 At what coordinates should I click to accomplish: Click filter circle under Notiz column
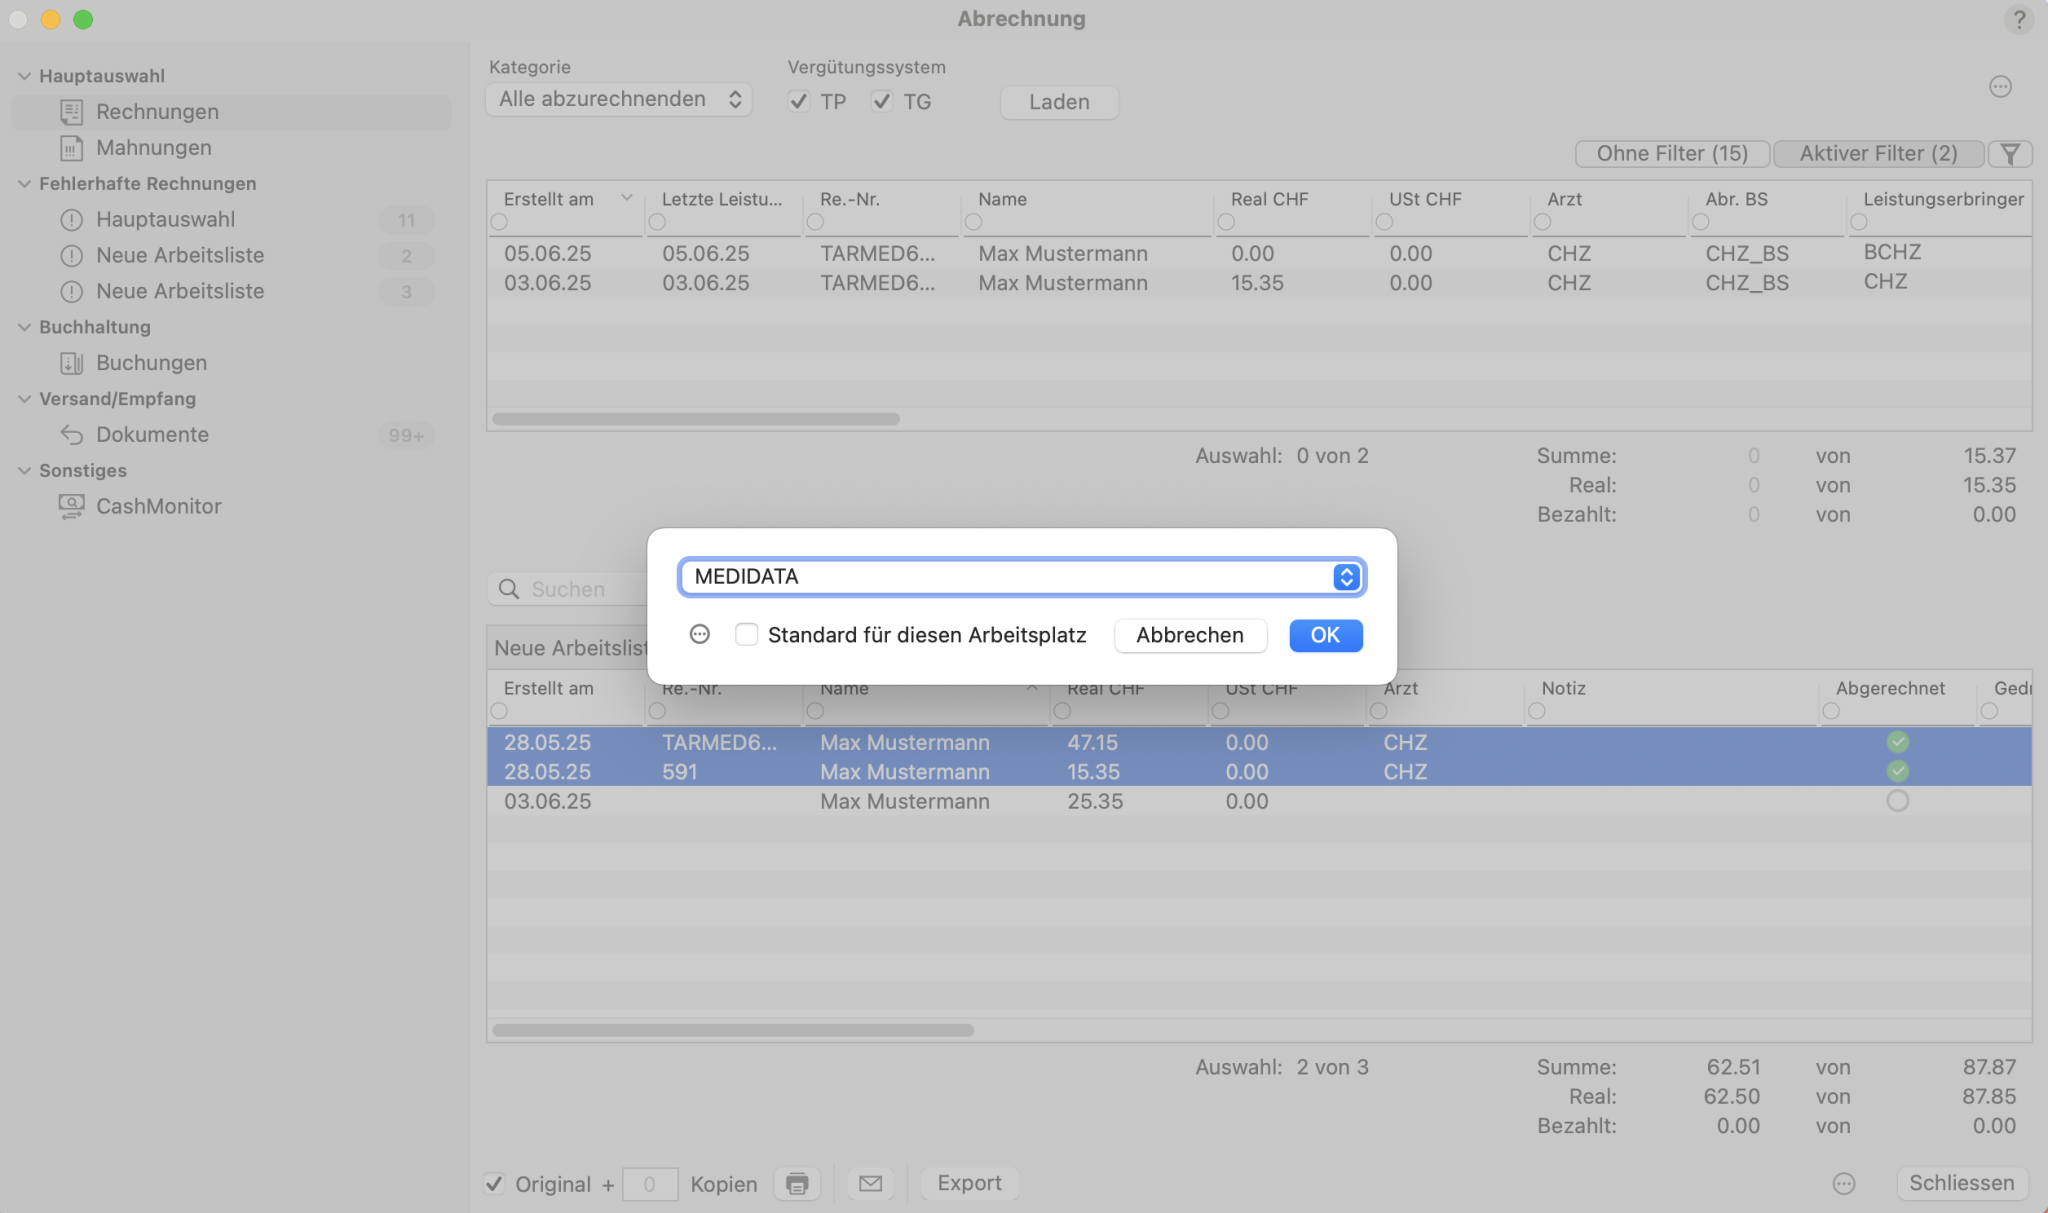click(1537, 711)
